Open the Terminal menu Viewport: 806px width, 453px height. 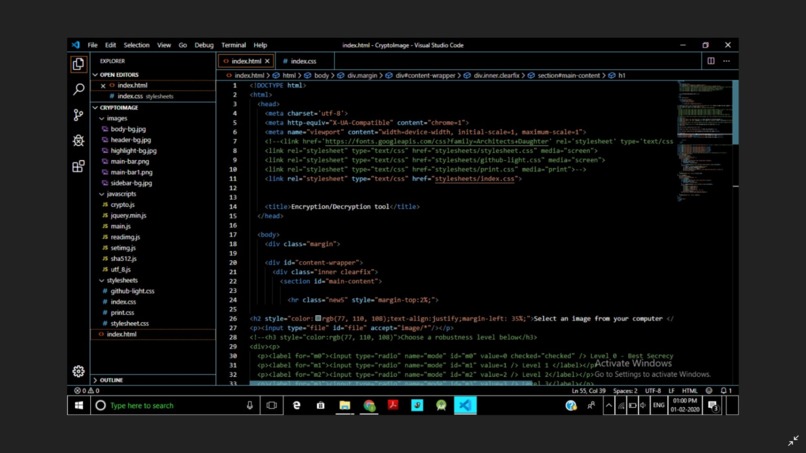(233, 45)
